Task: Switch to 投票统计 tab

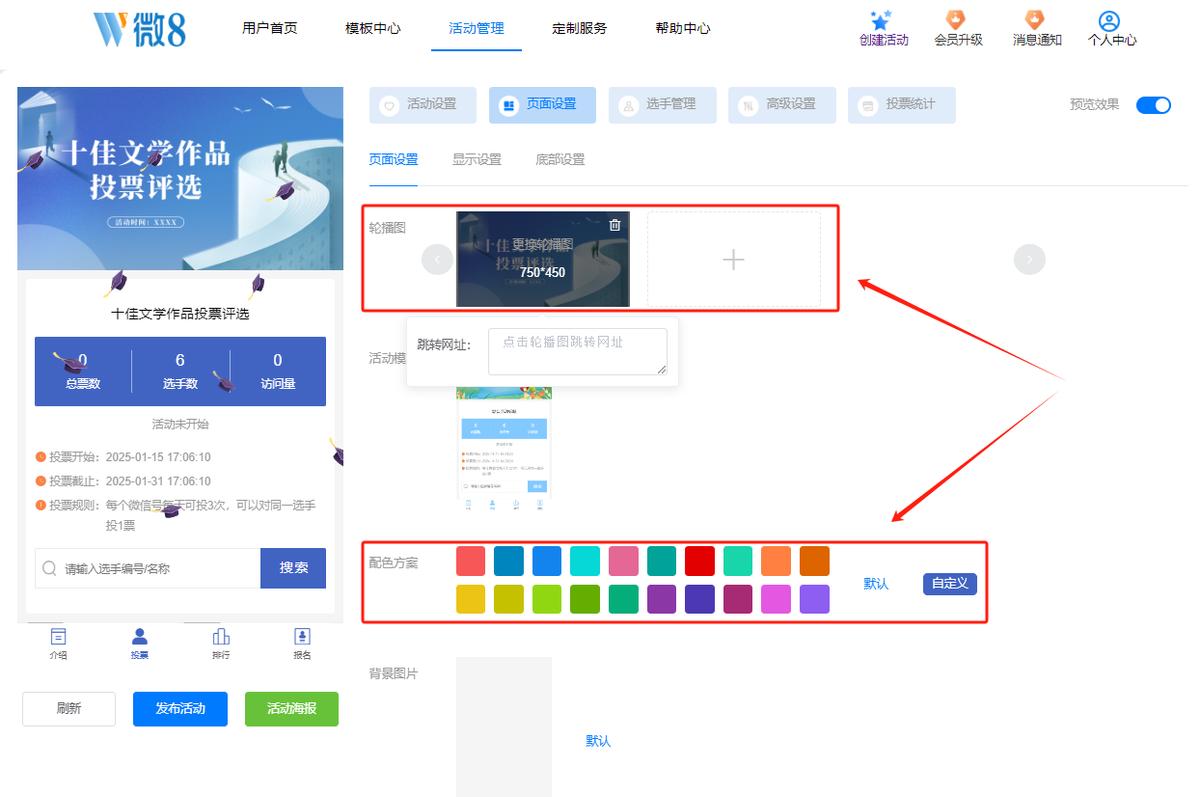Action: pyautogui.click(x=902, y=105)
